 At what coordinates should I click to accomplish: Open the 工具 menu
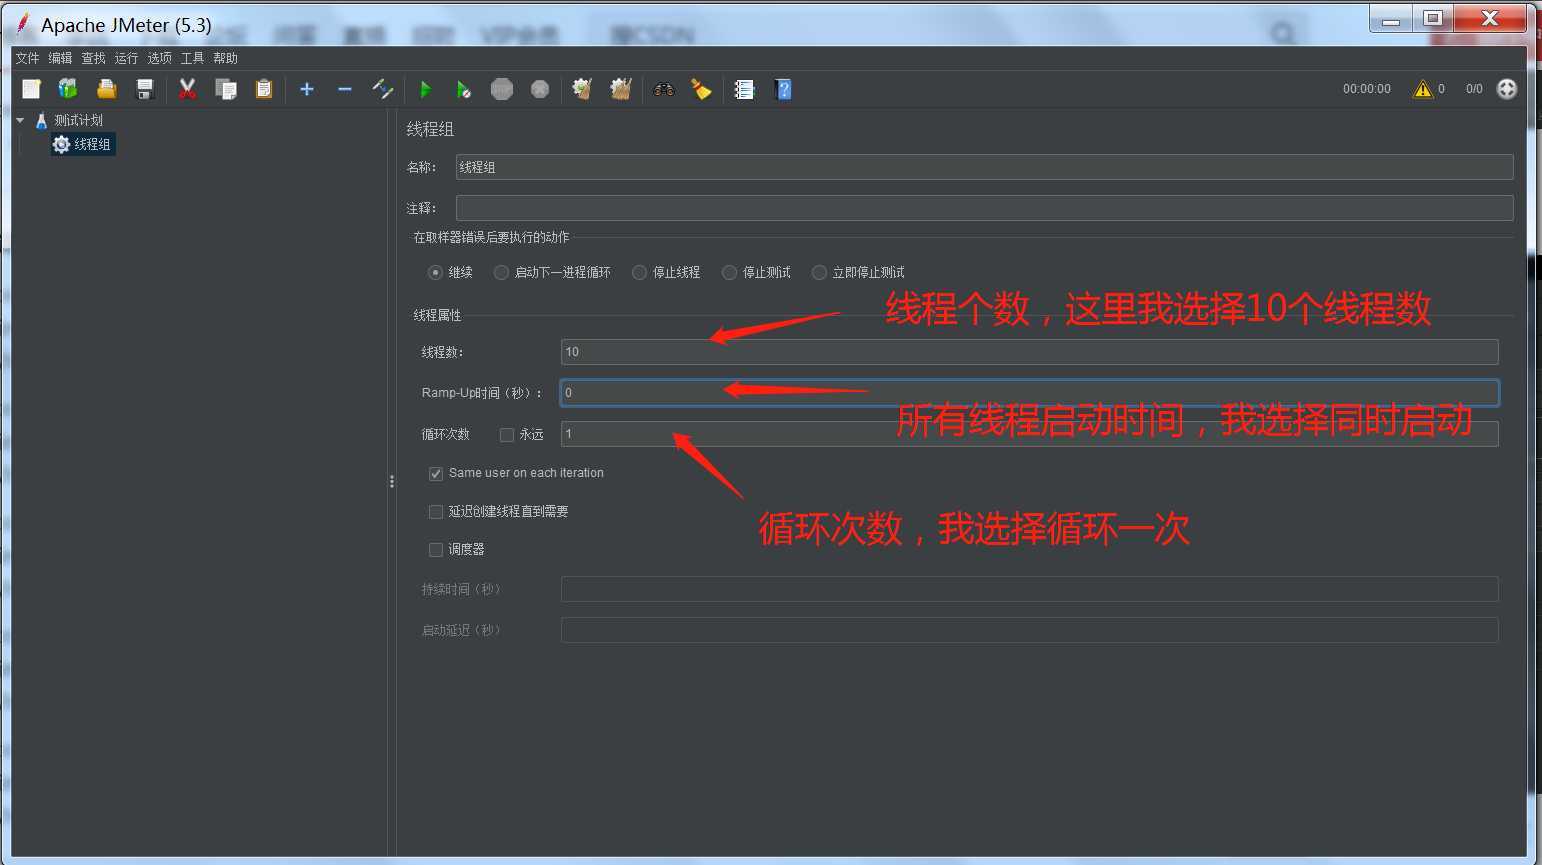click(x=193, y=58)
